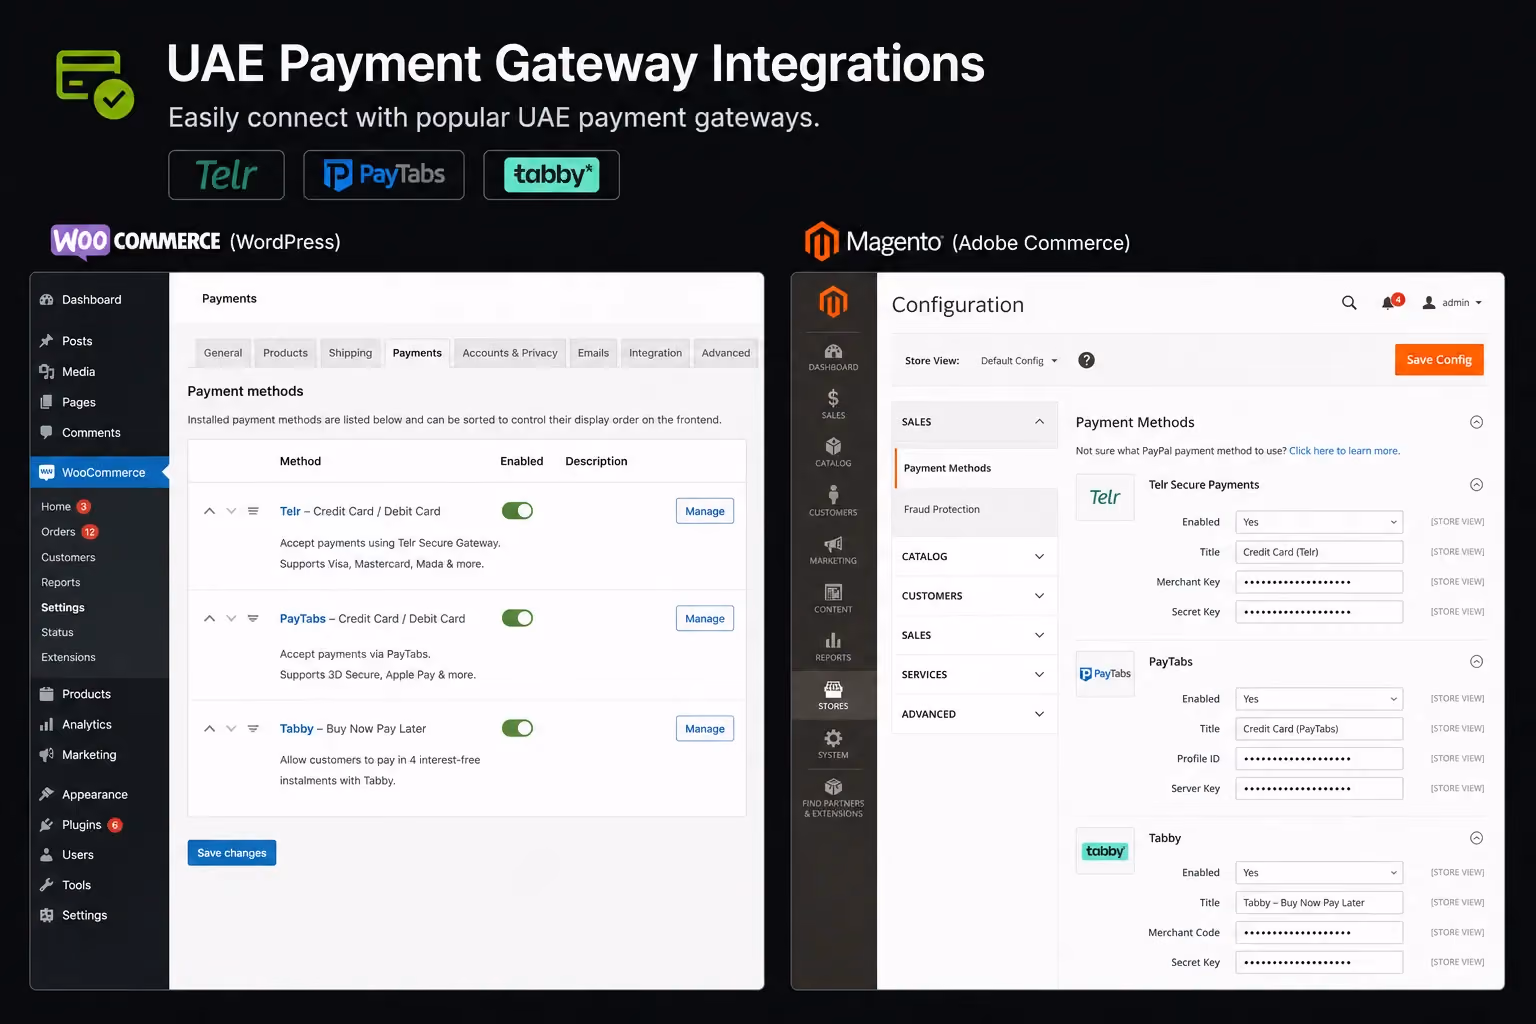Expand CUSTOMERS config section
The image size is (1536, 1024).
point(973,596)
